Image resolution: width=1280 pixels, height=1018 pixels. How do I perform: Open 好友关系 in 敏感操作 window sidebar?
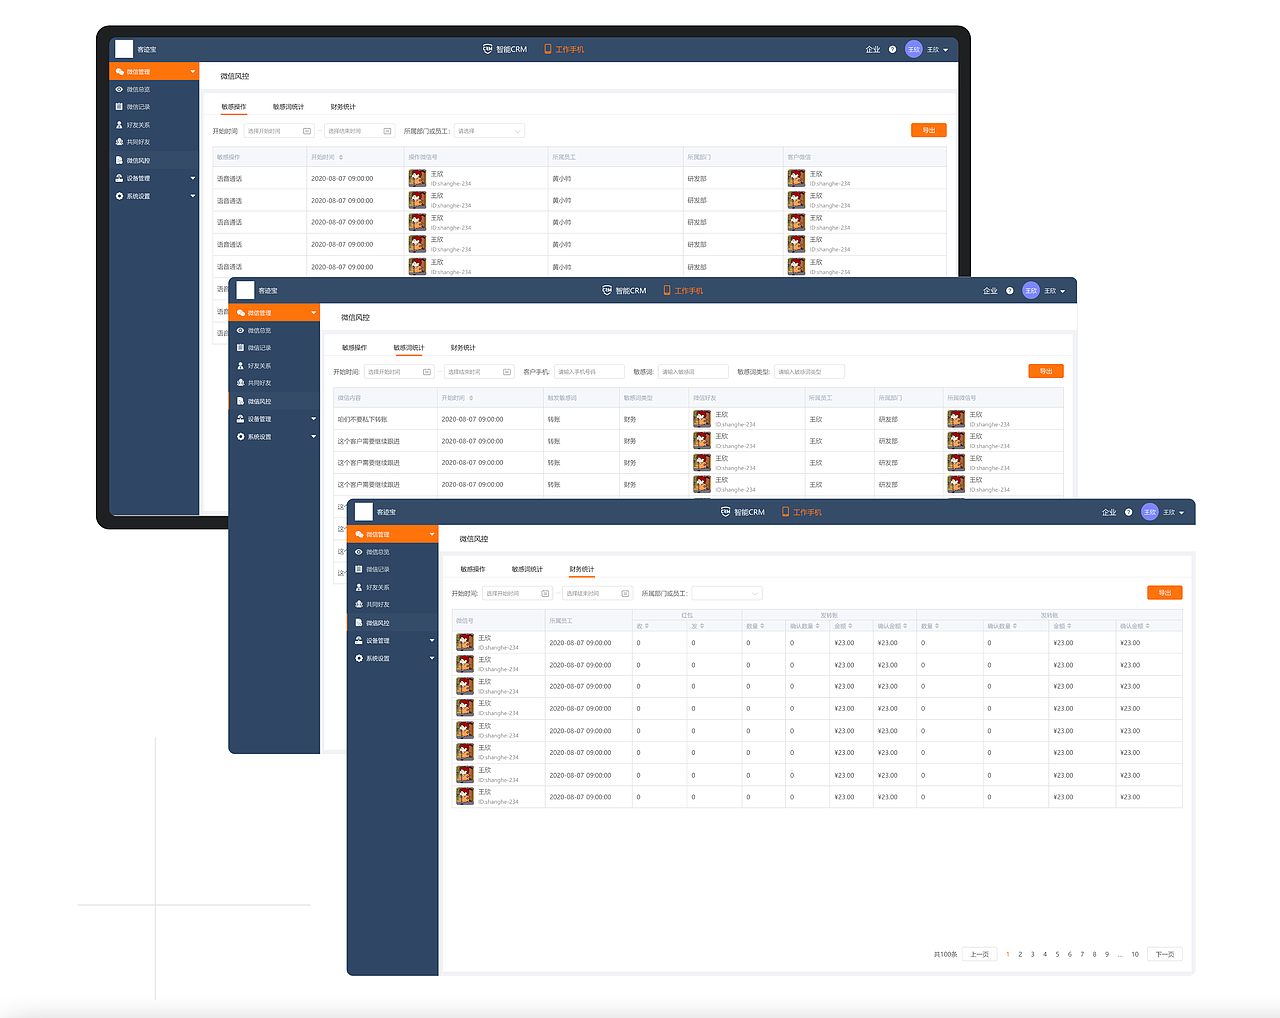click(138, 125)
